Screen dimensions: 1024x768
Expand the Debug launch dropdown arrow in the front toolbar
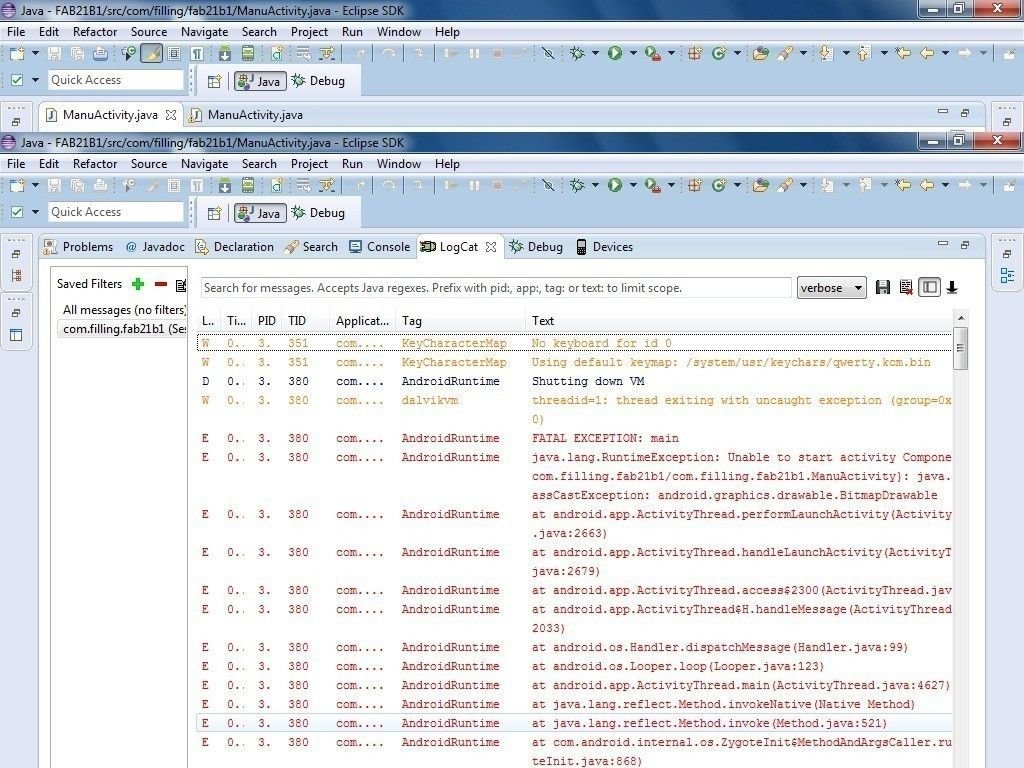tap(595, 185)
